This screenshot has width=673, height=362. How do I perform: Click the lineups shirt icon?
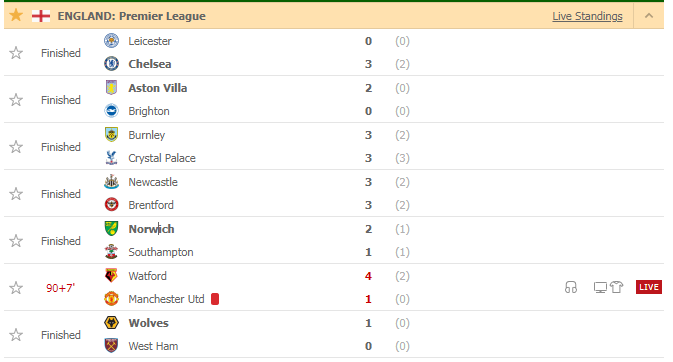click(616, 287)
